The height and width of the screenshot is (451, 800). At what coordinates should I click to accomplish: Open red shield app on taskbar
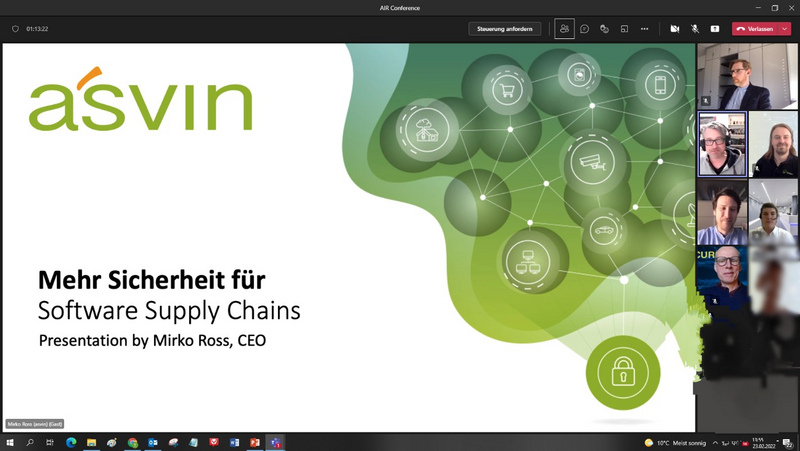point(214,442)
